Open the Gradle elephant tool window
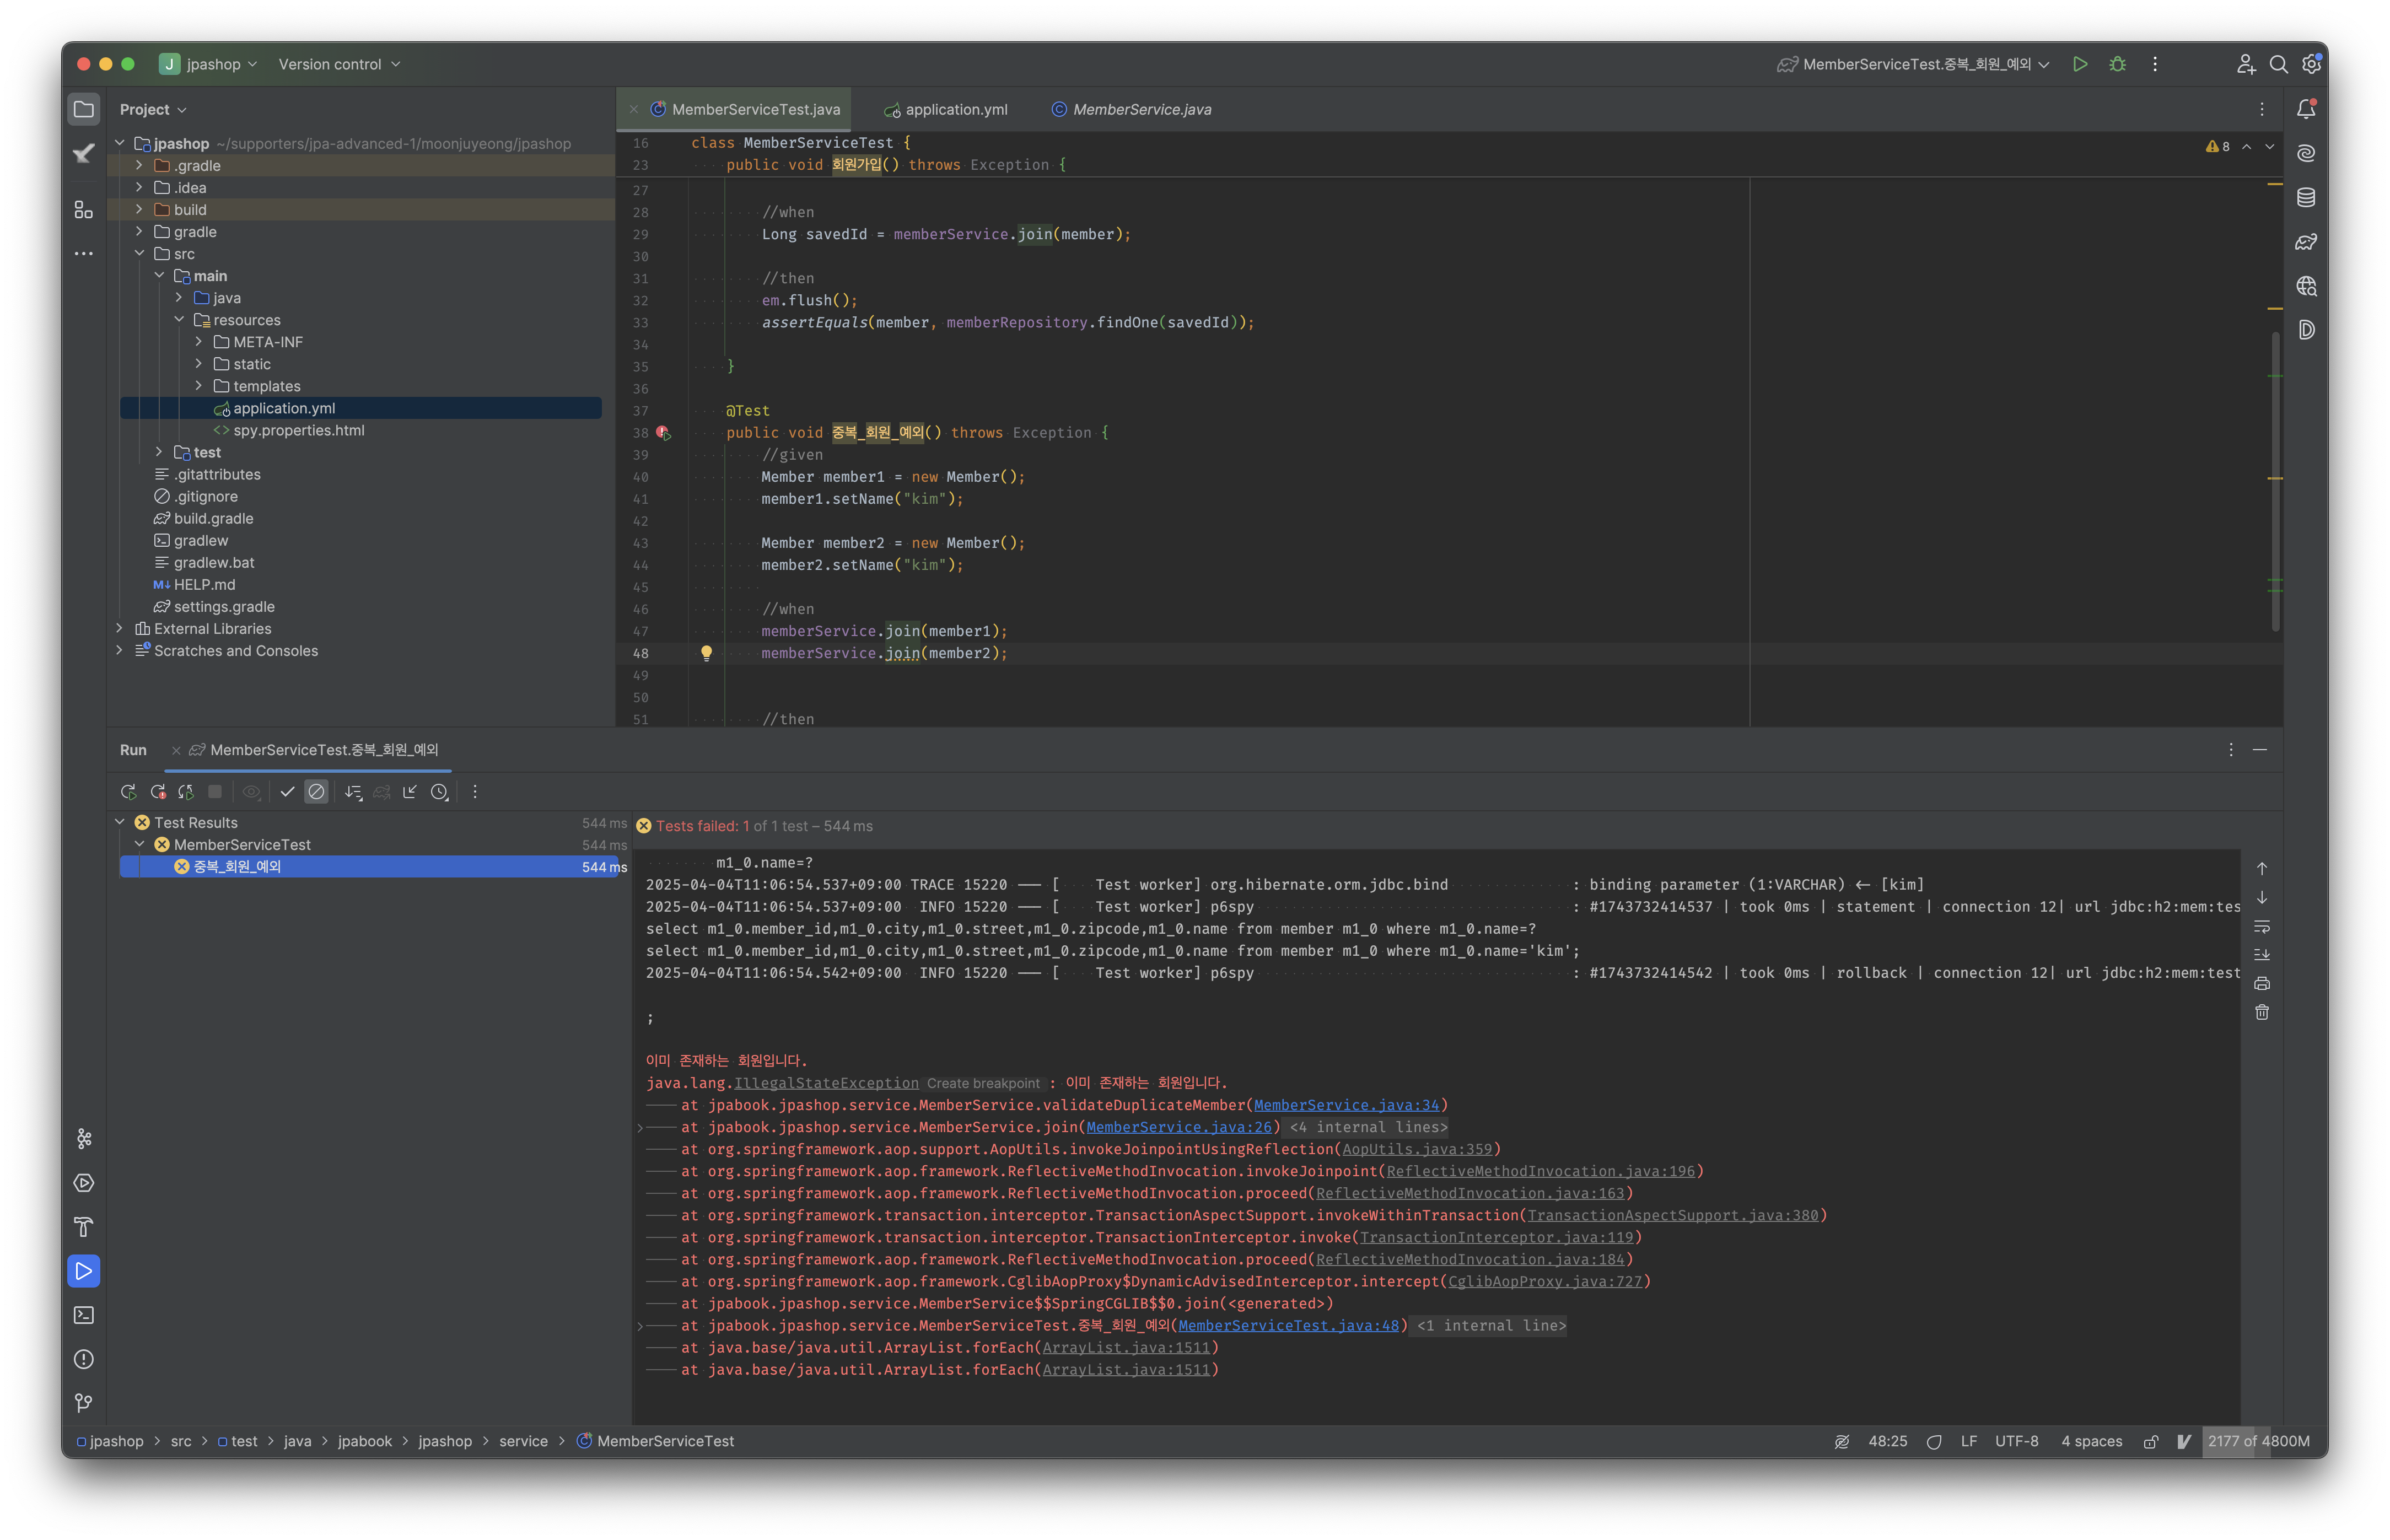 point(2306,241)
